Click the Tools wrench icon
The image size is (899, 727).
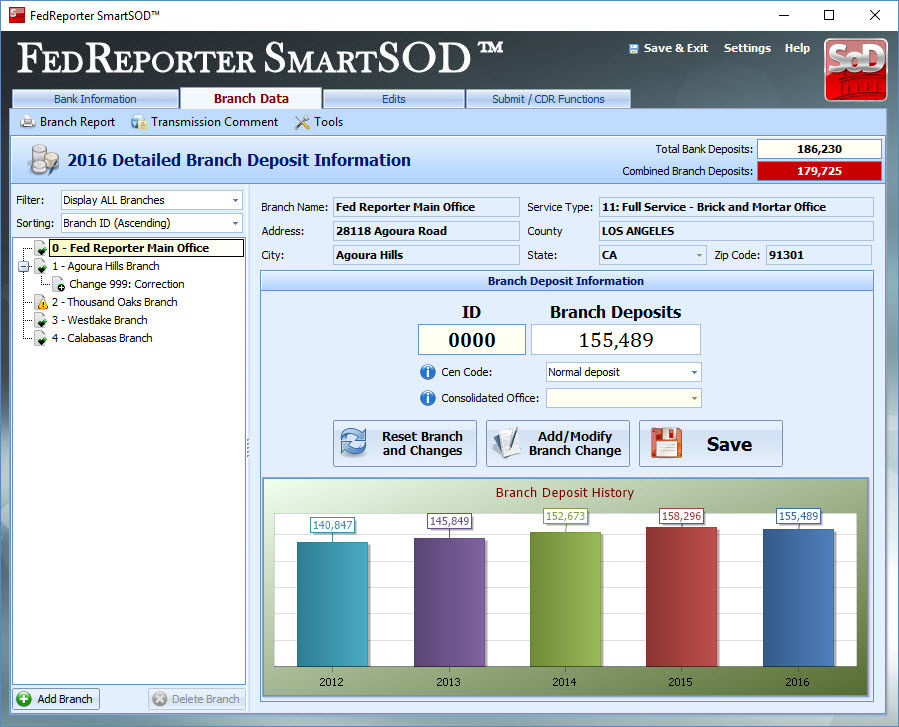coord(302,122)
